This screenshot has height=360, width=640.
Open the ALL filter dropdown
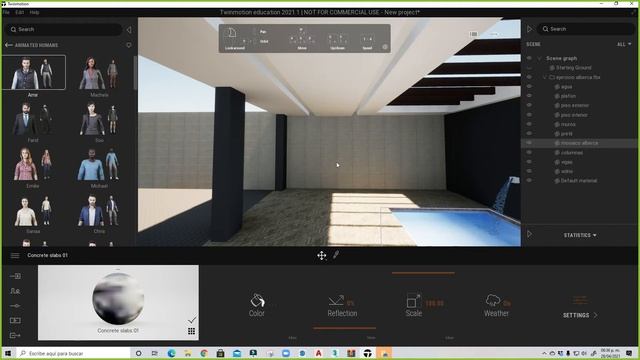(x=624, y=44)
